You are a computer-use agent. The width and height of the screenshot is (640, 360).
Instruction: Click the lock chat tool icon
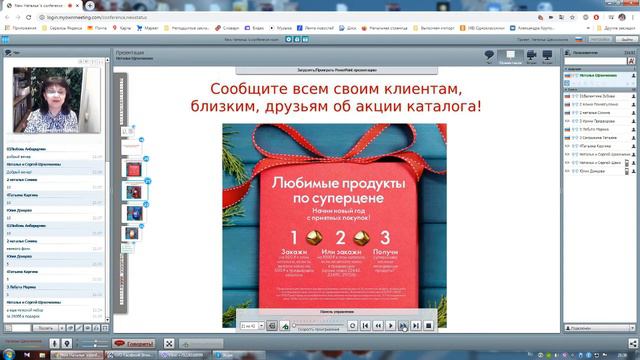tap(96, 328)
